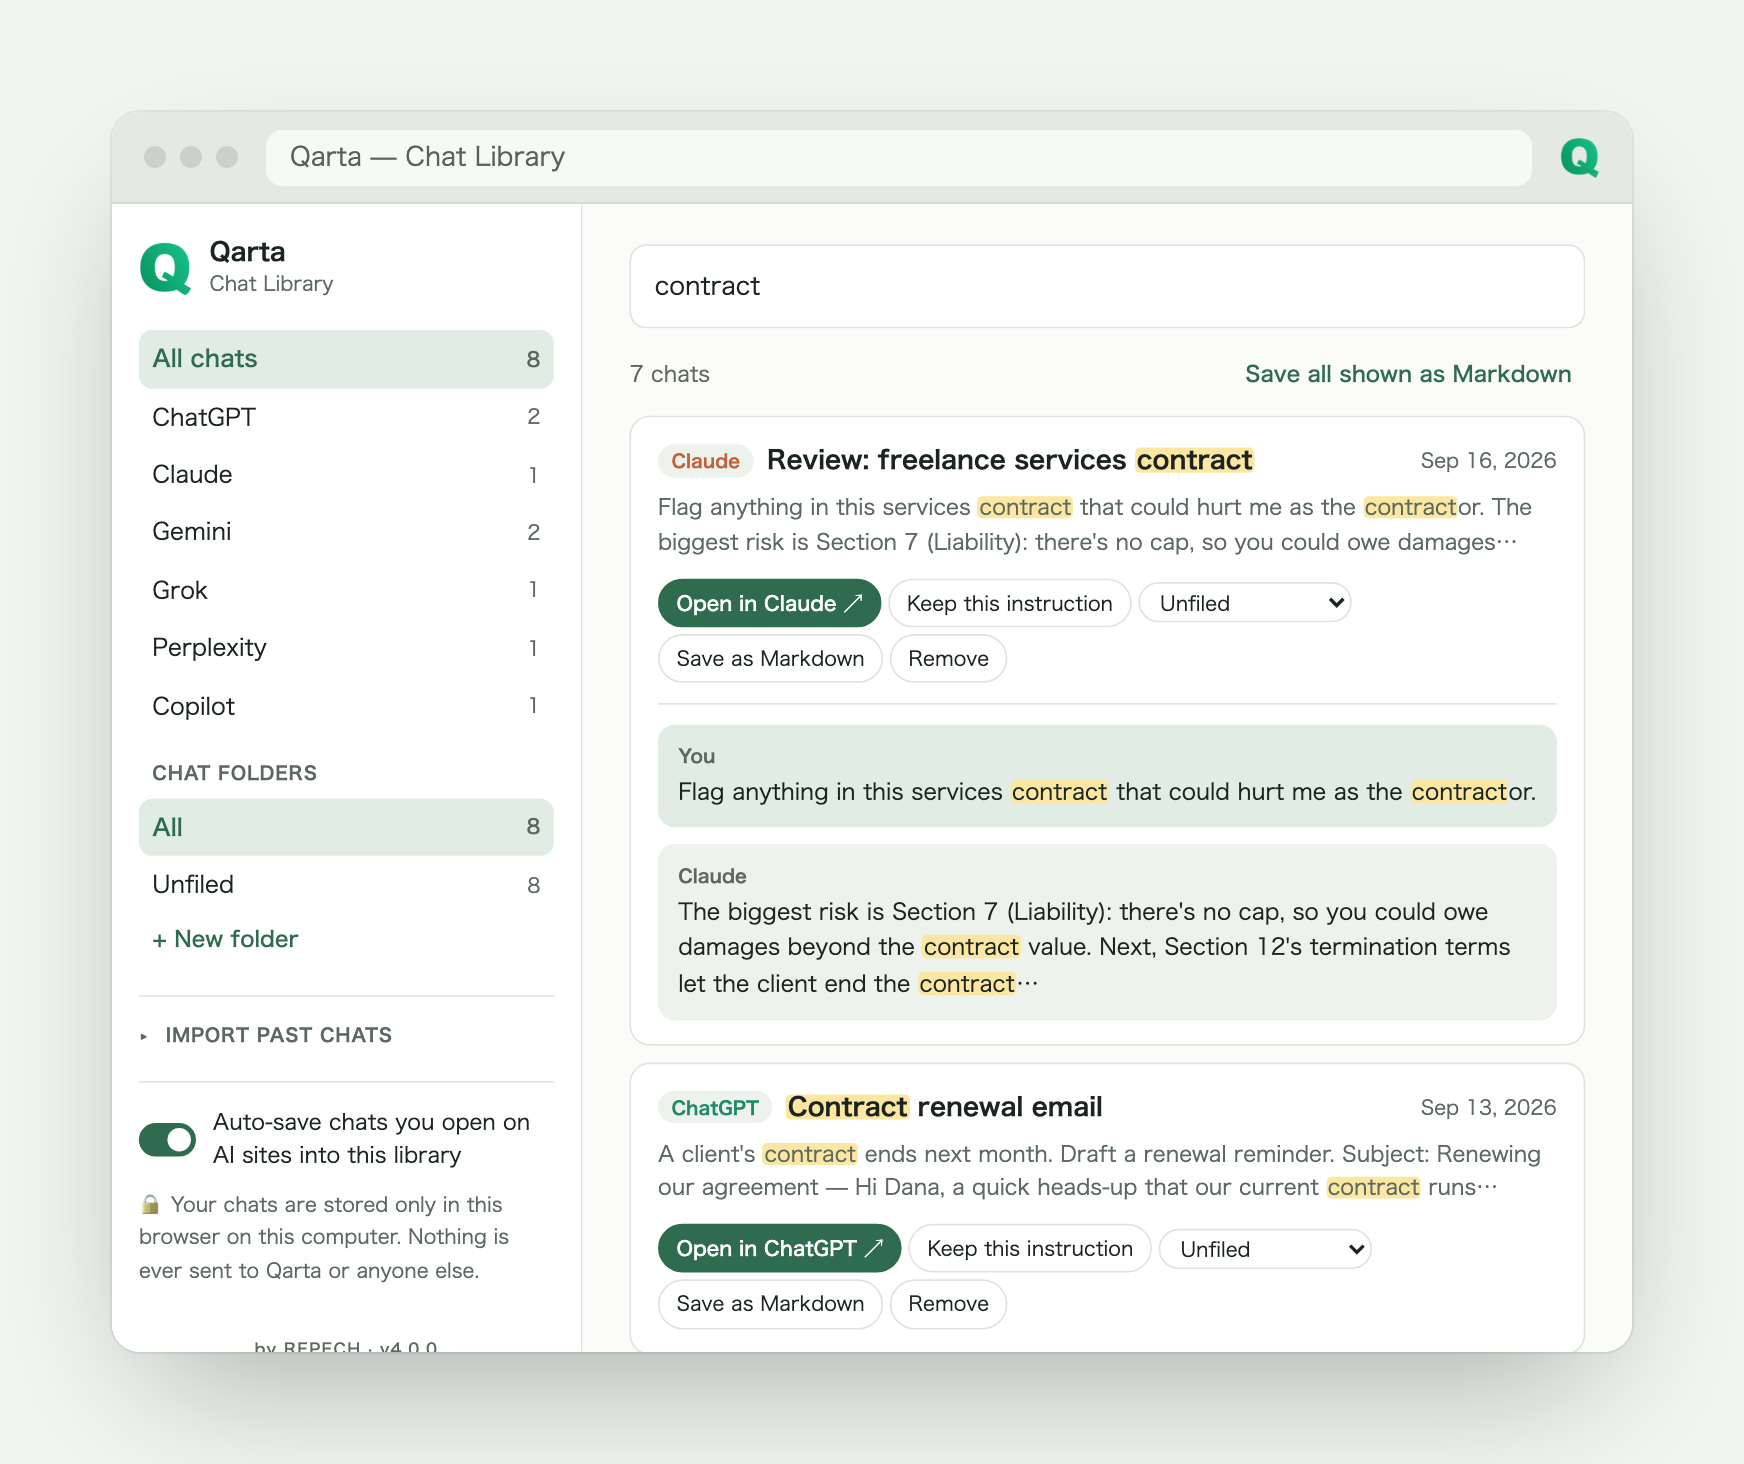This screenshot has width=1744, height=1464.
Task: Show only Perplexity chats
Action: click(346, 648)
